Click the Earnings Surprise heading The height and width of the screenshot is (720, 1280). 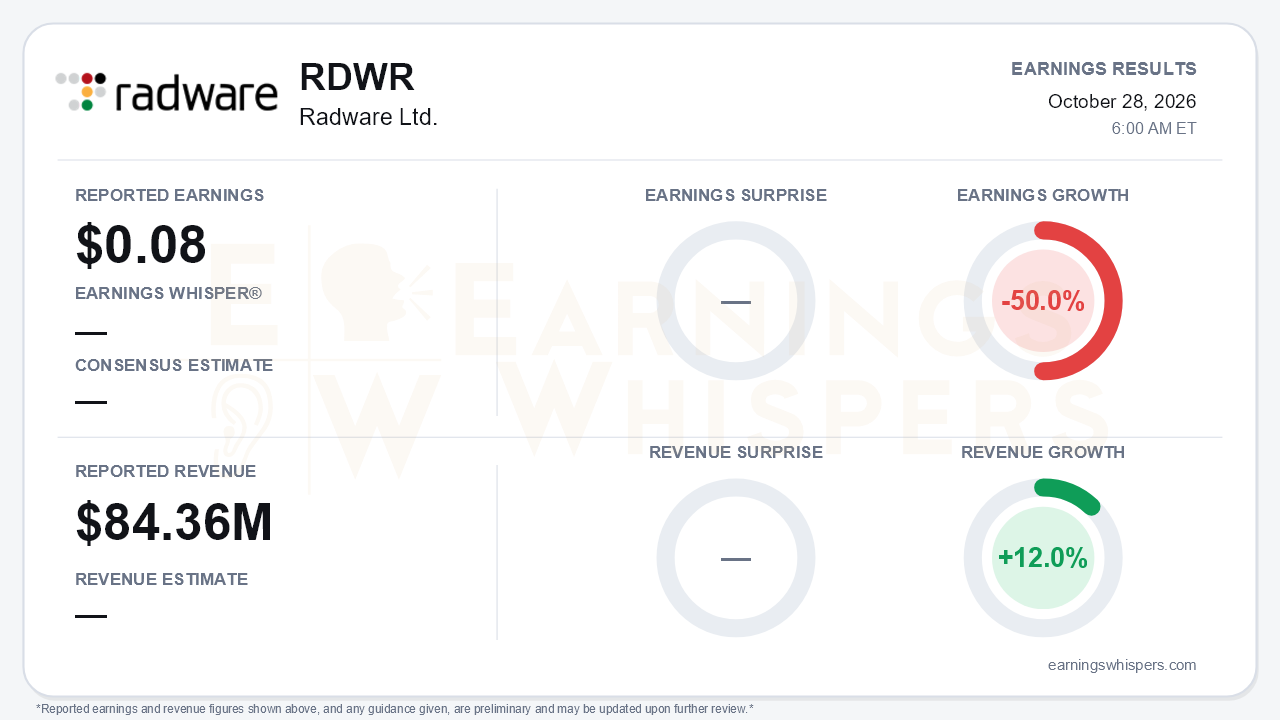click(736, 196)
